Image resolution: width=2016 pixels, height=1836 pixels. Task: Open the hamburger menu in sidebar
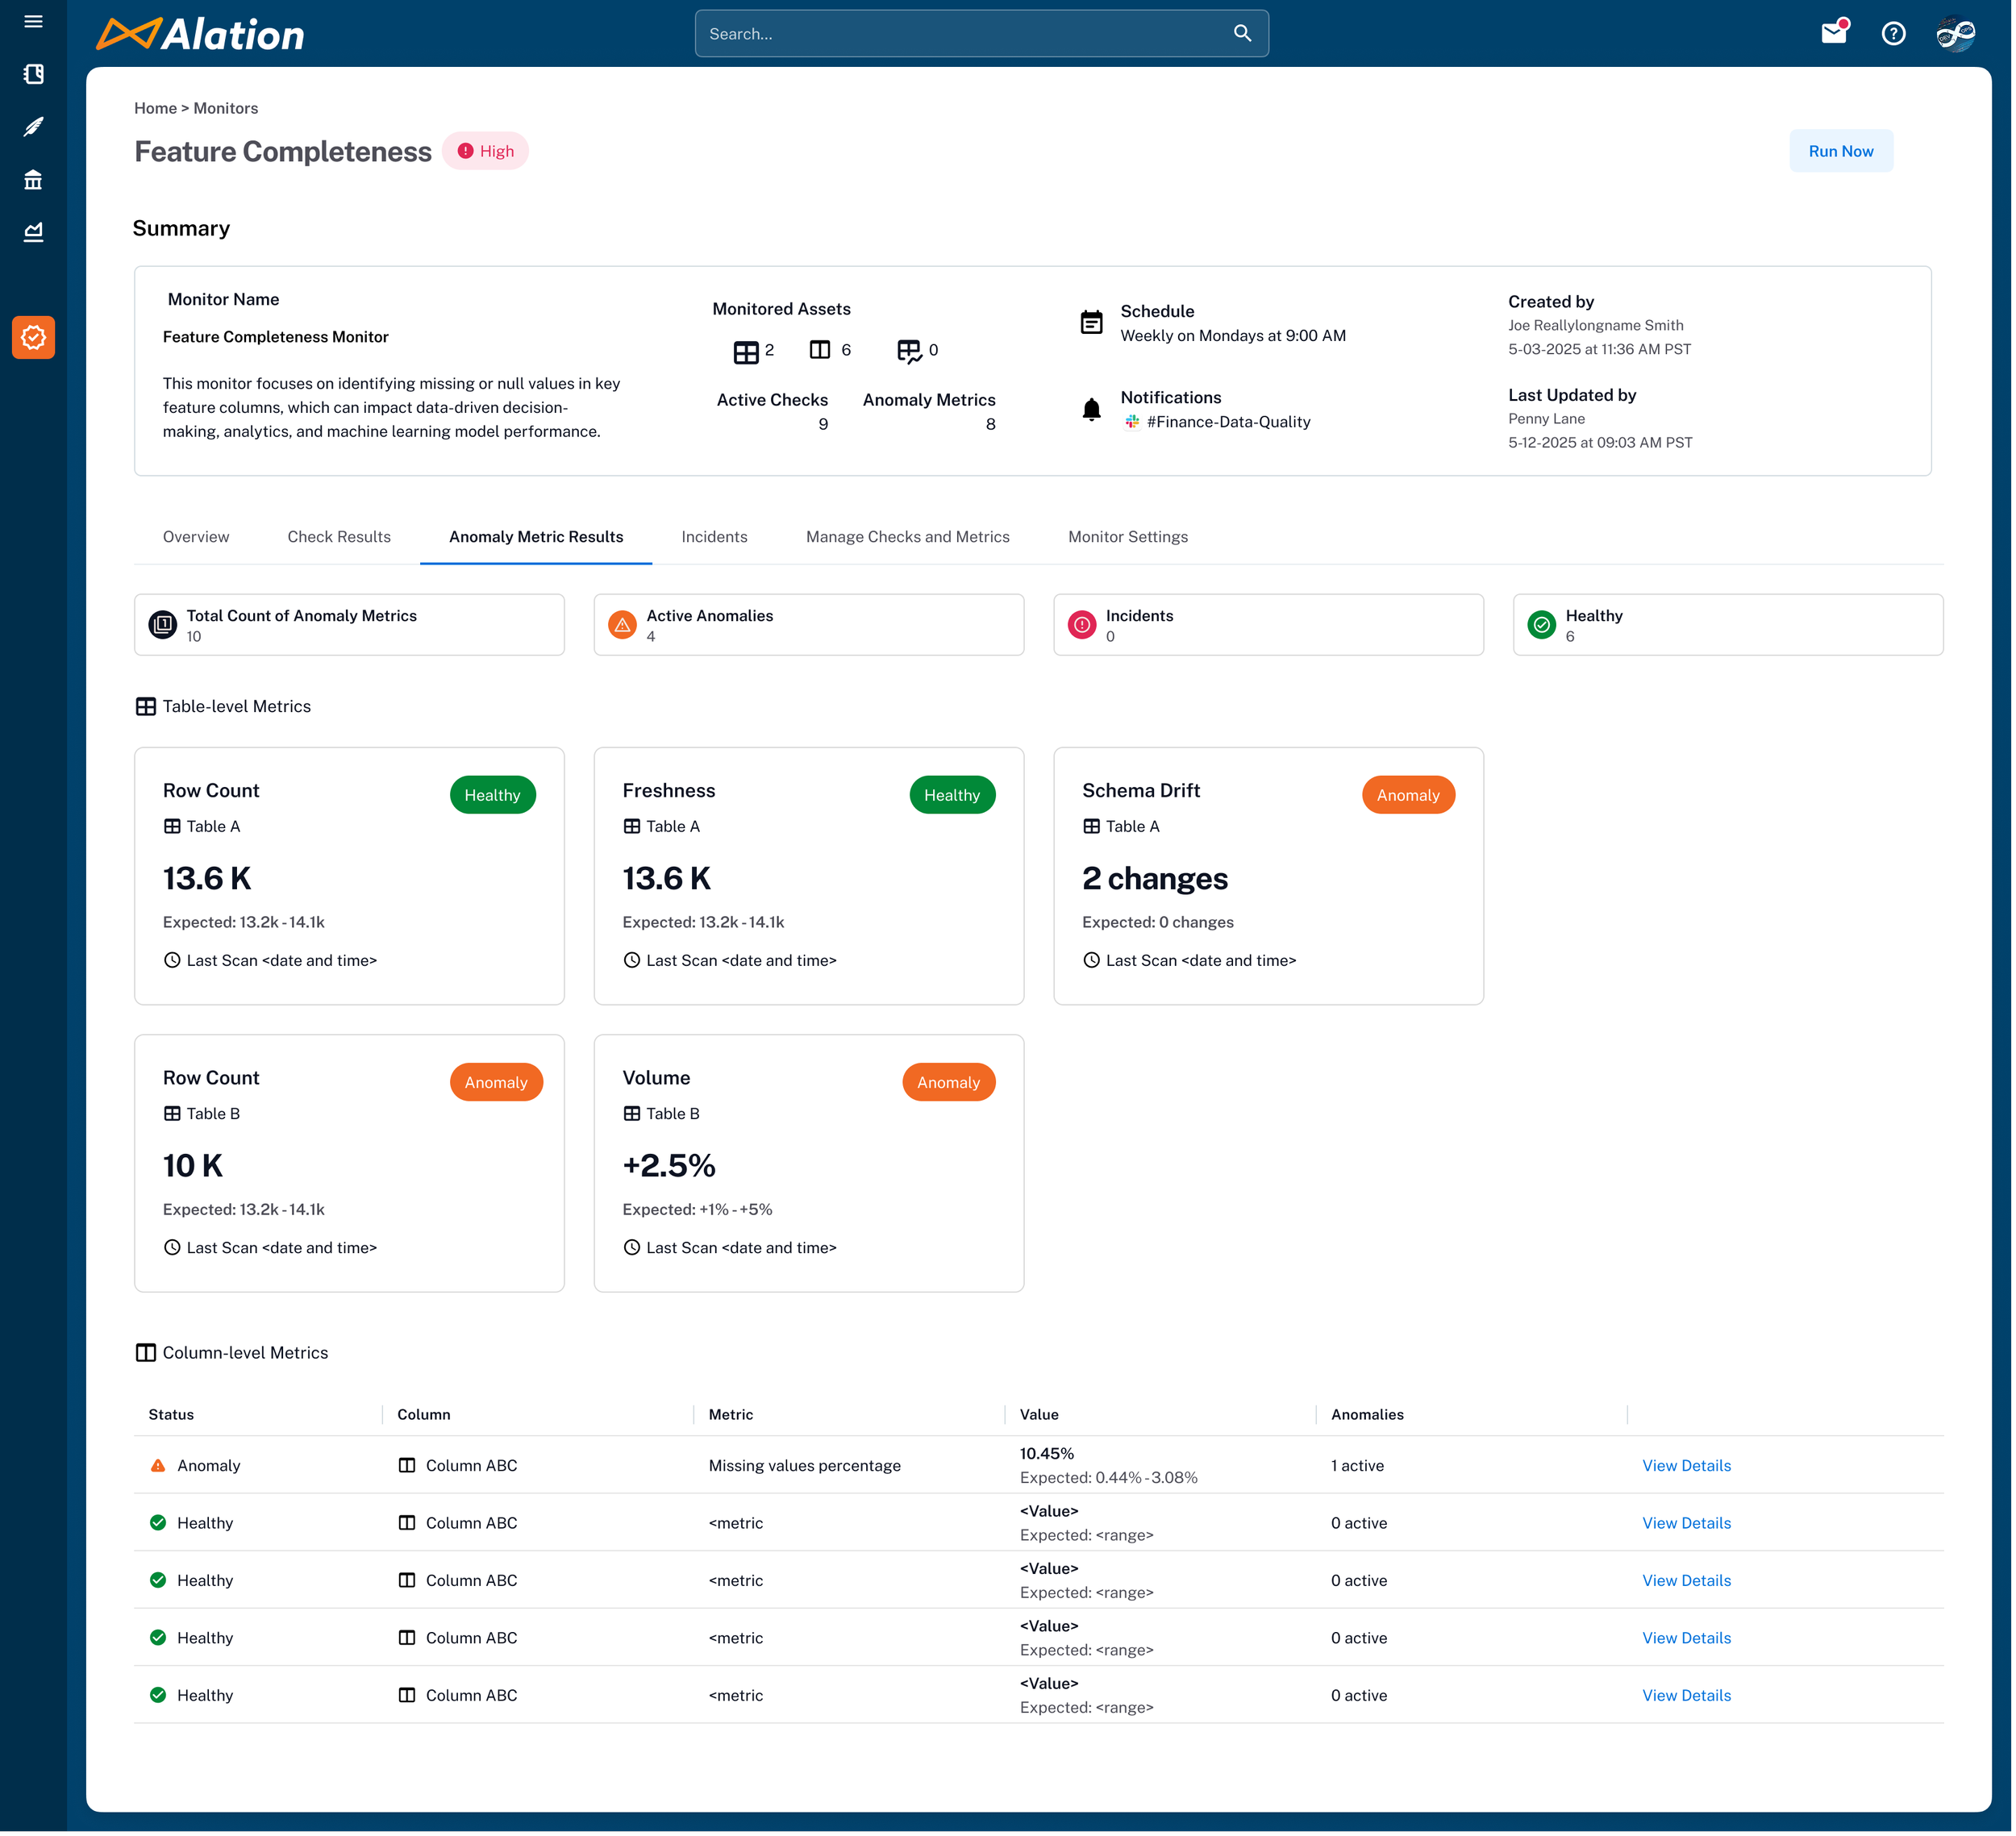(33, 22)
